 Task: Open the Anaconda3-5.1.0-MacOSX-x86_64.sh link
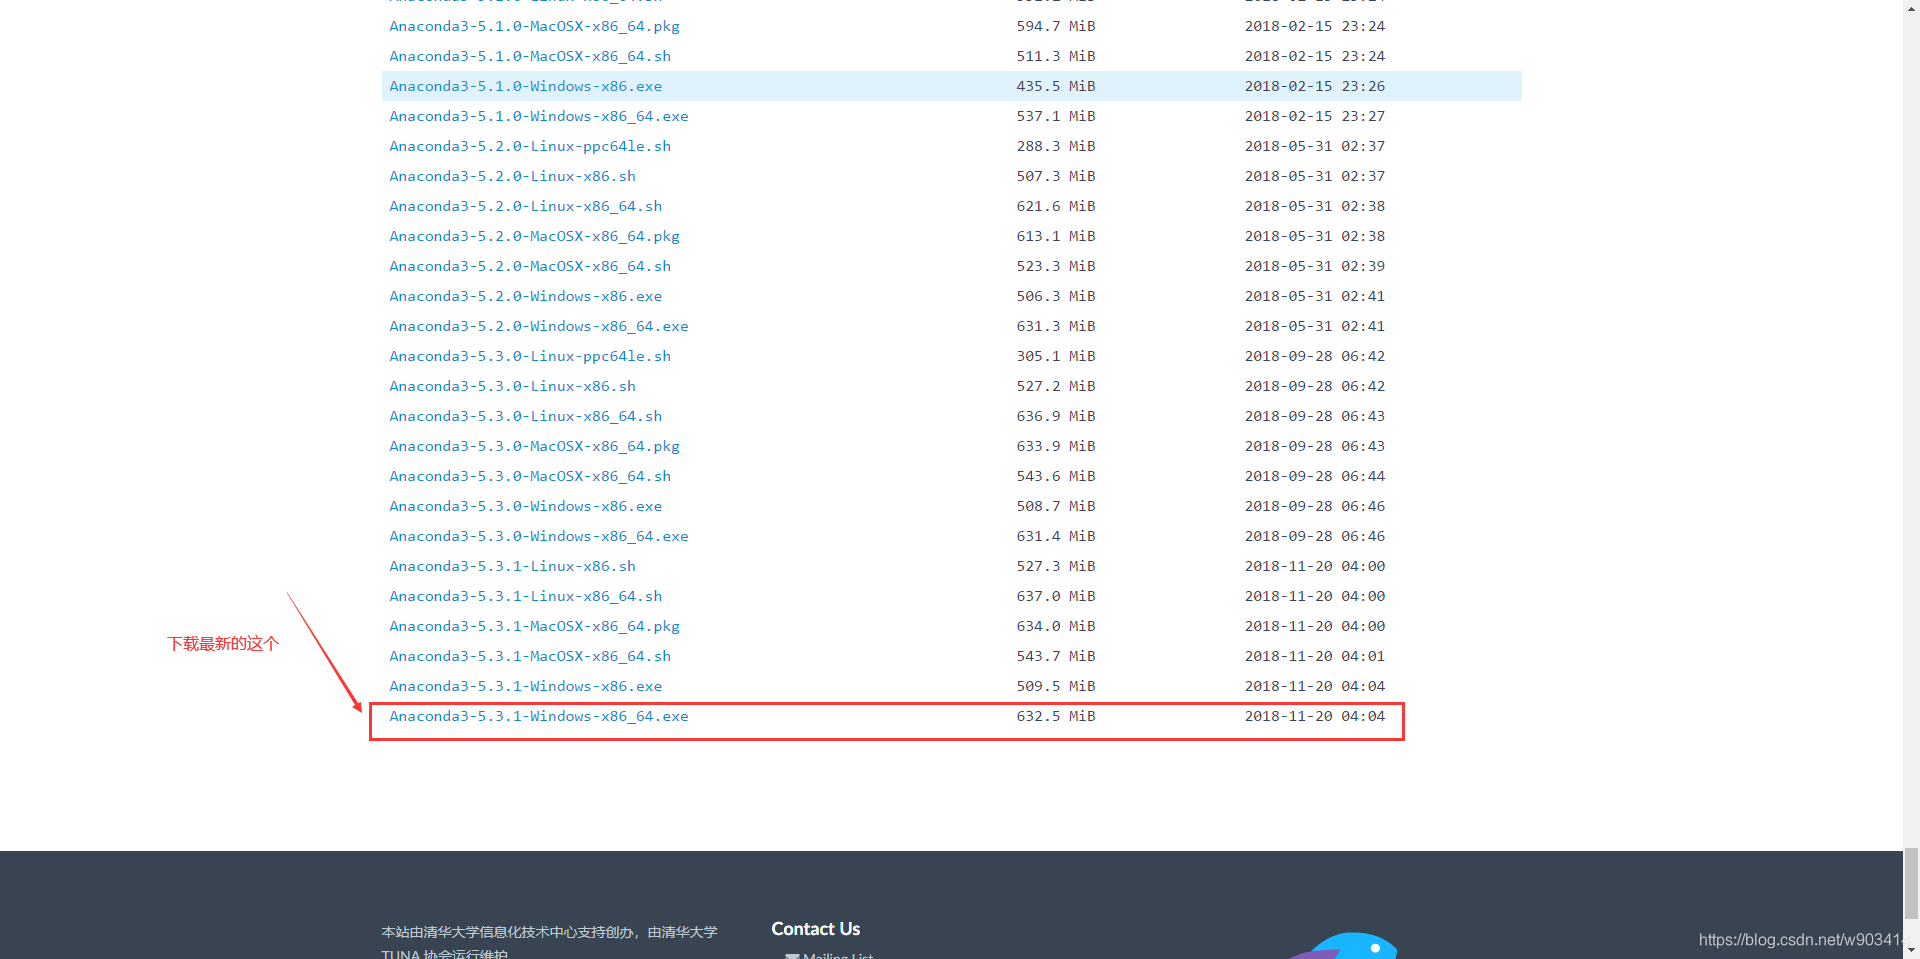530,56
